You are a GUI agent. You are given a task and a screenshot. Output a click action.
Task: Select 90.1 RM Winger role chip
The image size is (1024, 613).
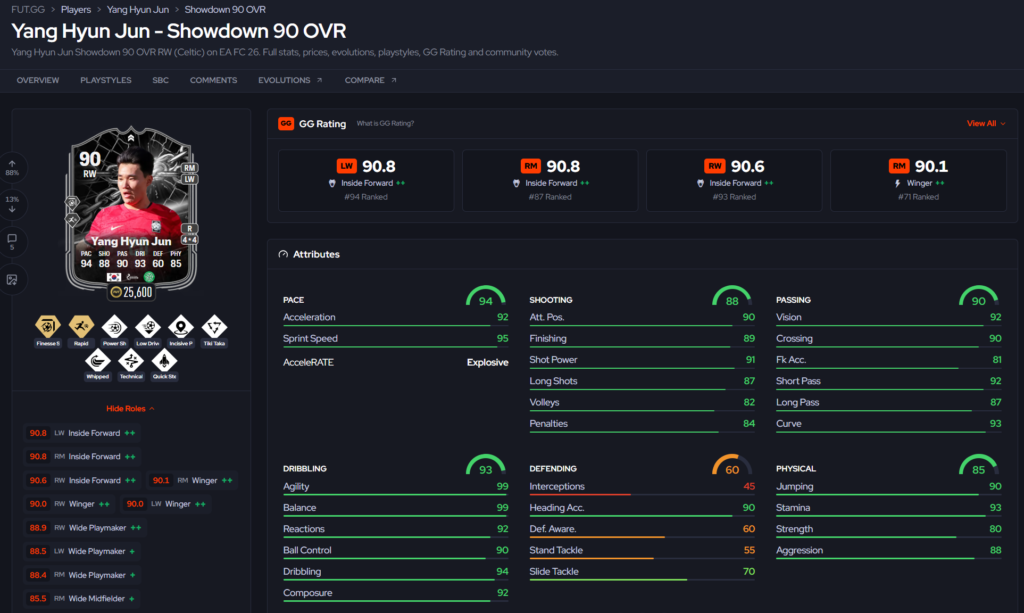click(192, 480)
